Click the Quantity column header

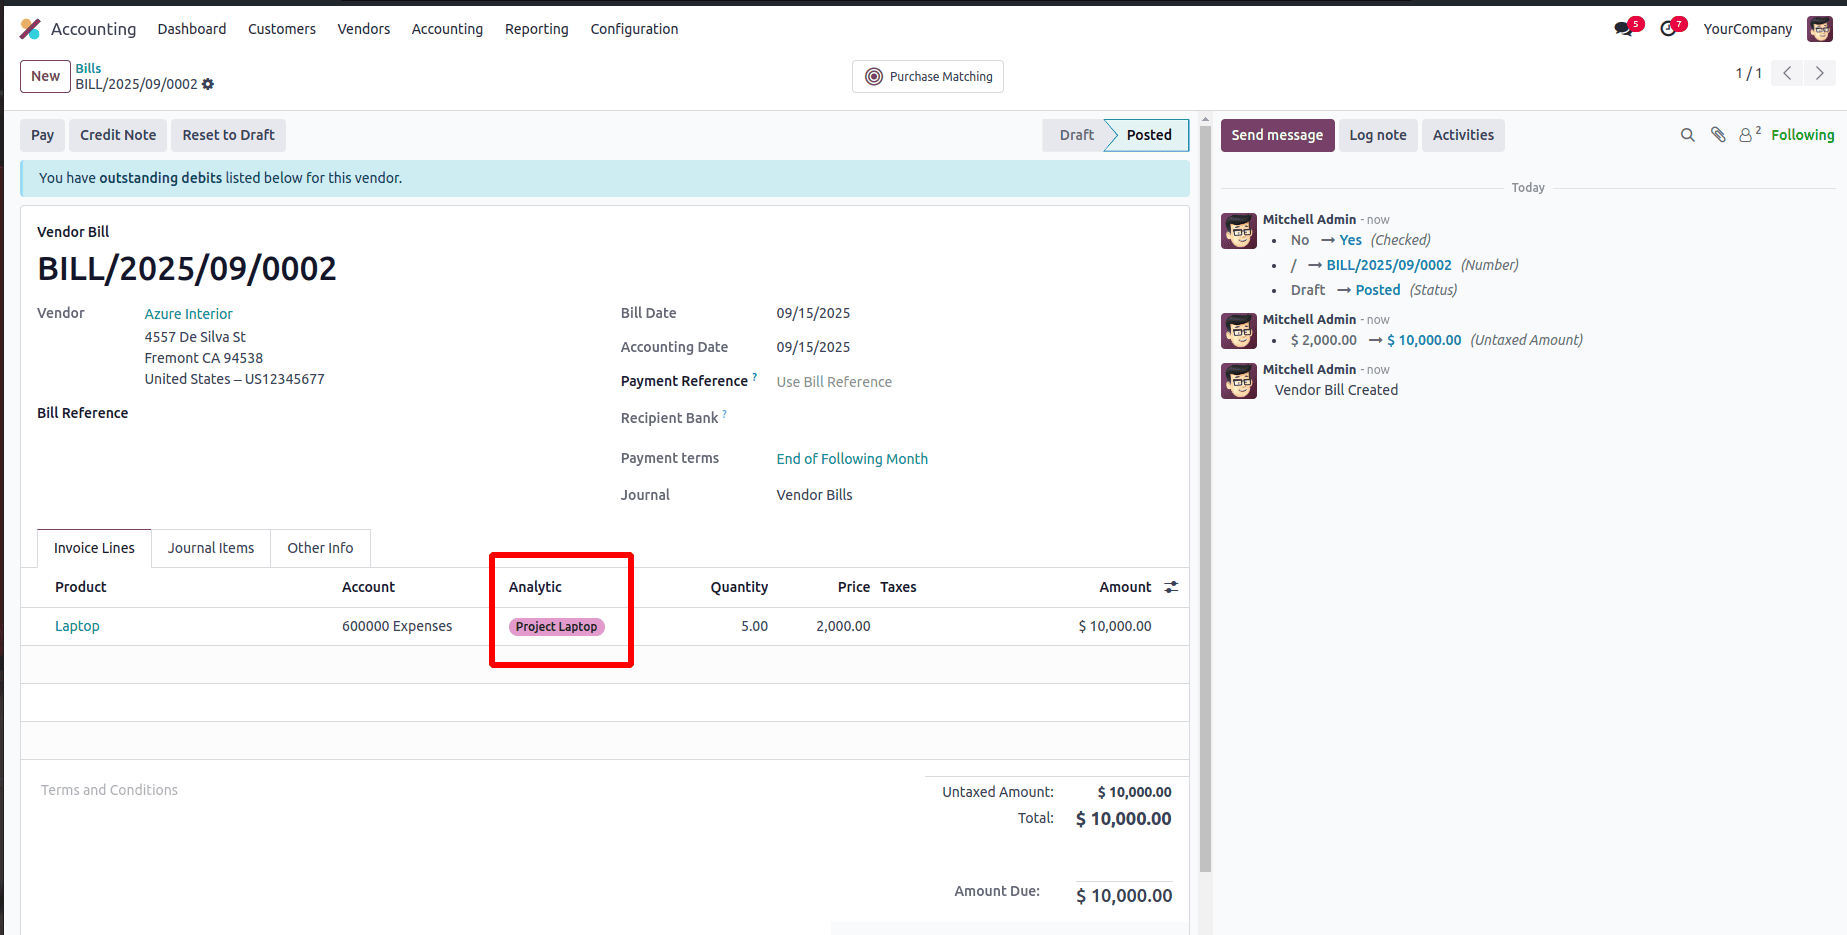[739, 587]
